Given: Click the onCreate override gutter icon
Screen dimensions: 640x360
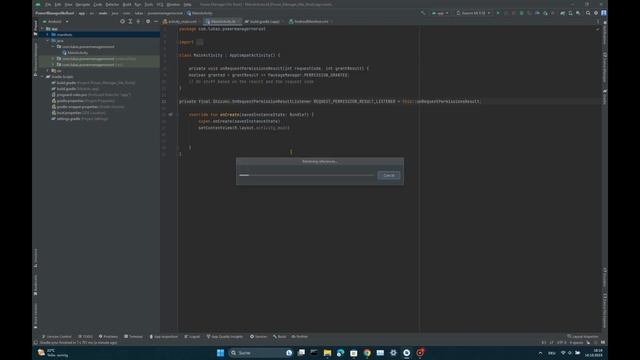Looking at the screenshot, I should (171, 115).
